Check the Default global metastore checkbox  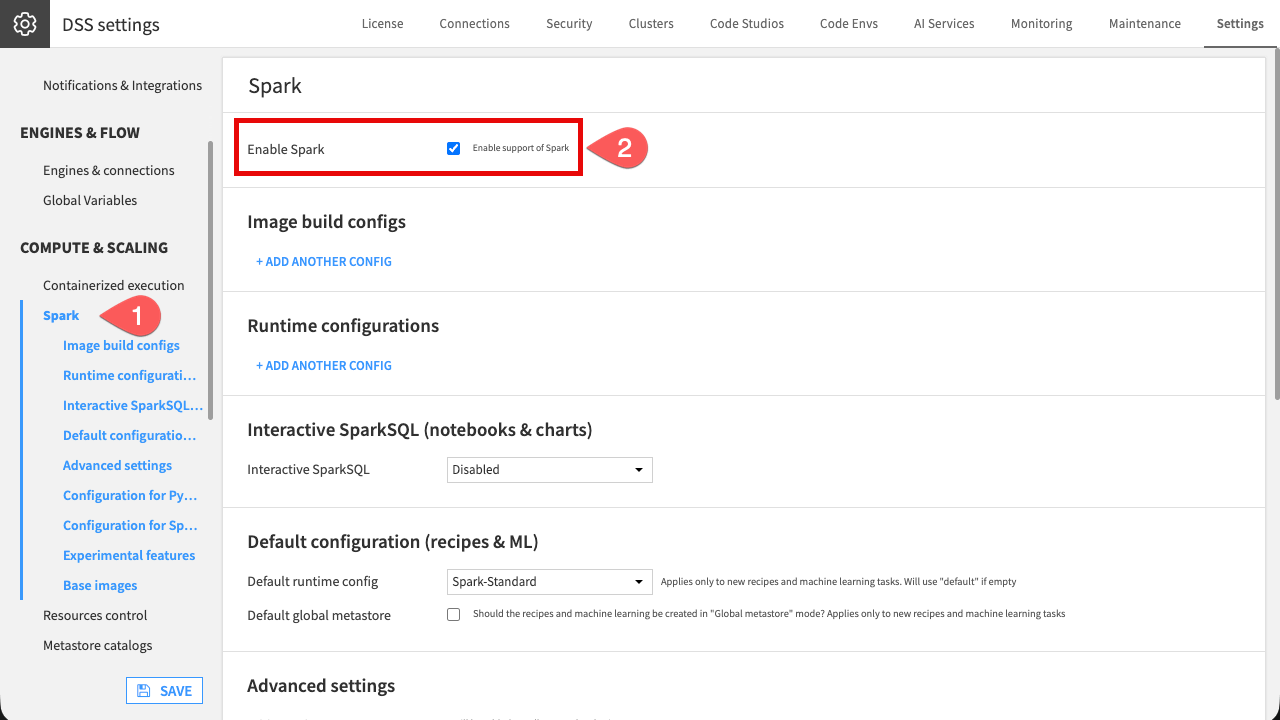(x=454, y=614)
